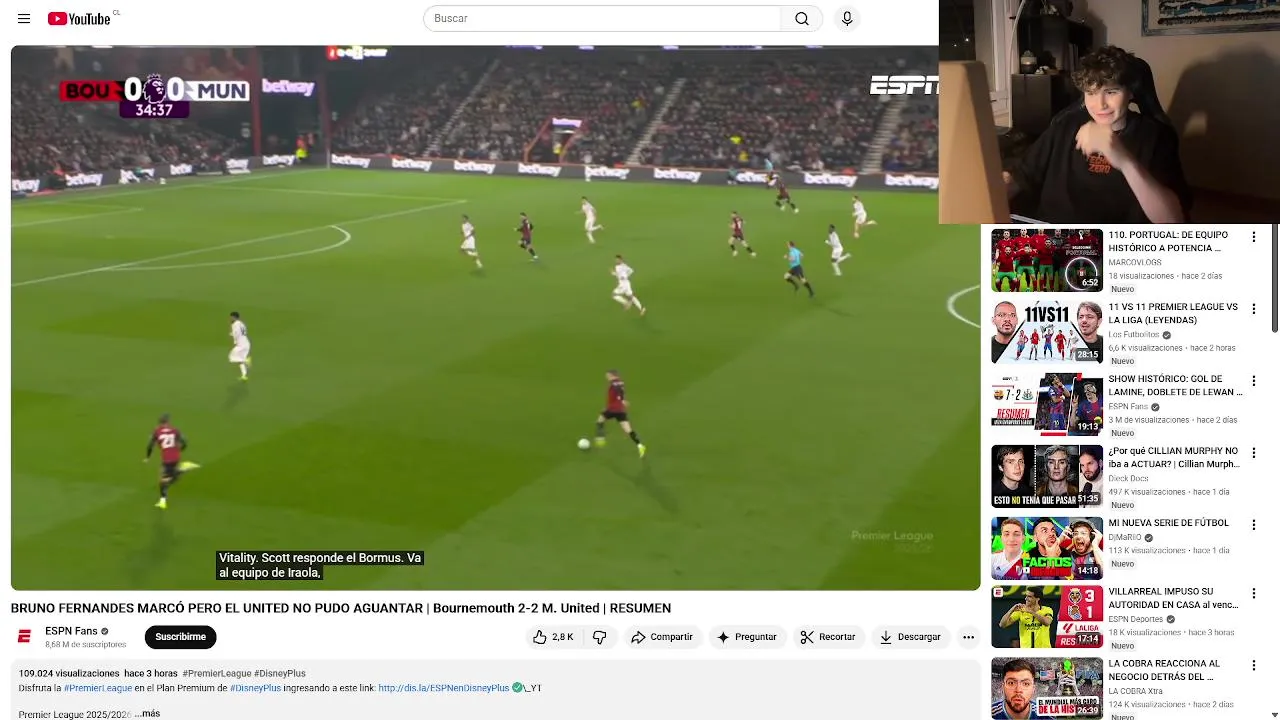Open title 110. Portugal: de equipo histórico
This screenshot has width=1280, height=720.
click(1168, 241)
